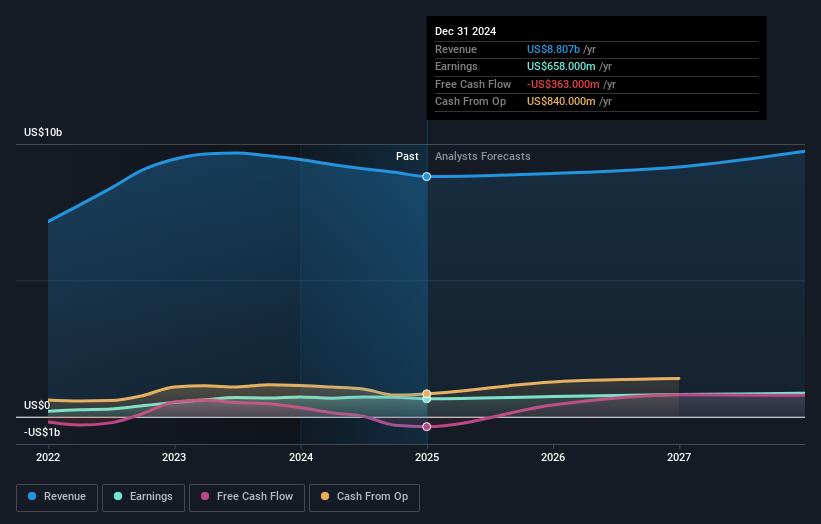Image resolution: width=821 pixels, height=524 pixels.
Task: Click the US$0 y-axis label
Action: [37, 405]
